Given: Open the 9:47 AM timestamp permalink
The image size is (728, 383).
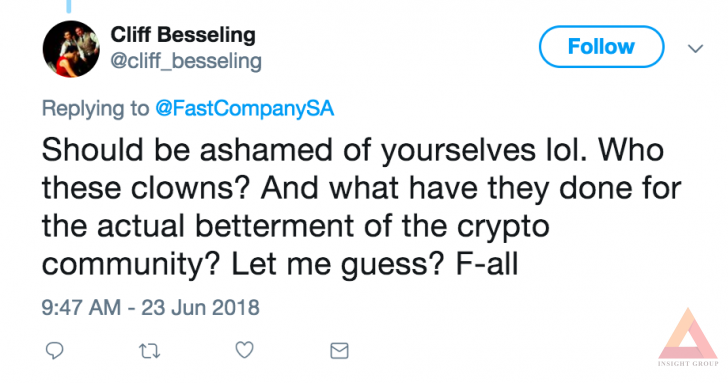Looking at the screenshot, I should pos(81,308).
